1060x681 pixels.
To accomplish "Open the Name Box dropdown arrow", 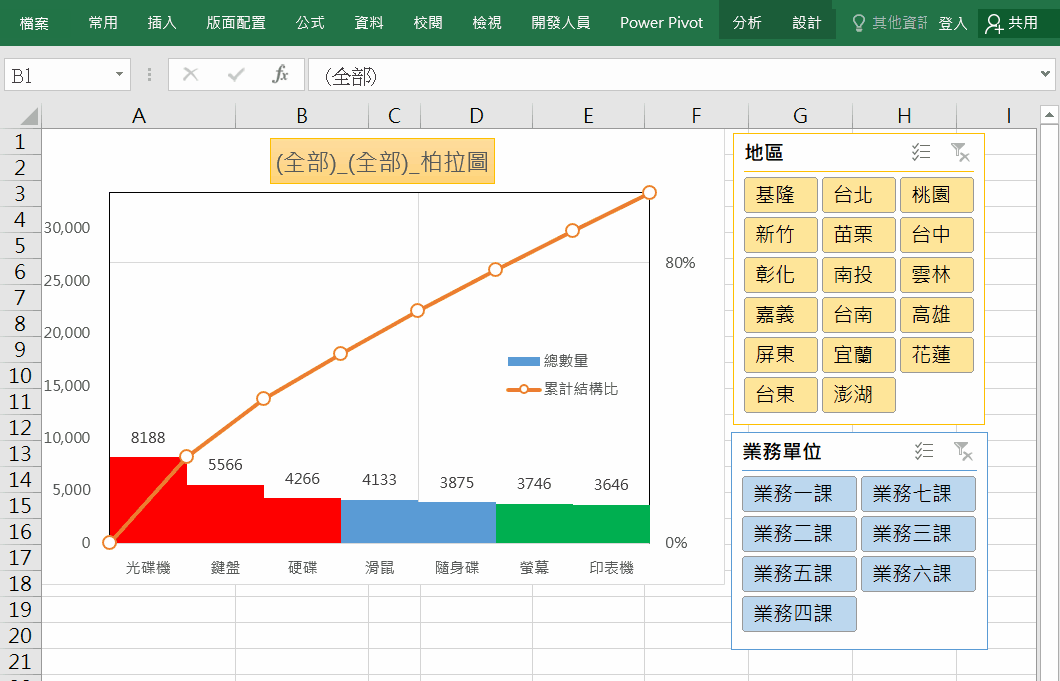I will point(120,75).
